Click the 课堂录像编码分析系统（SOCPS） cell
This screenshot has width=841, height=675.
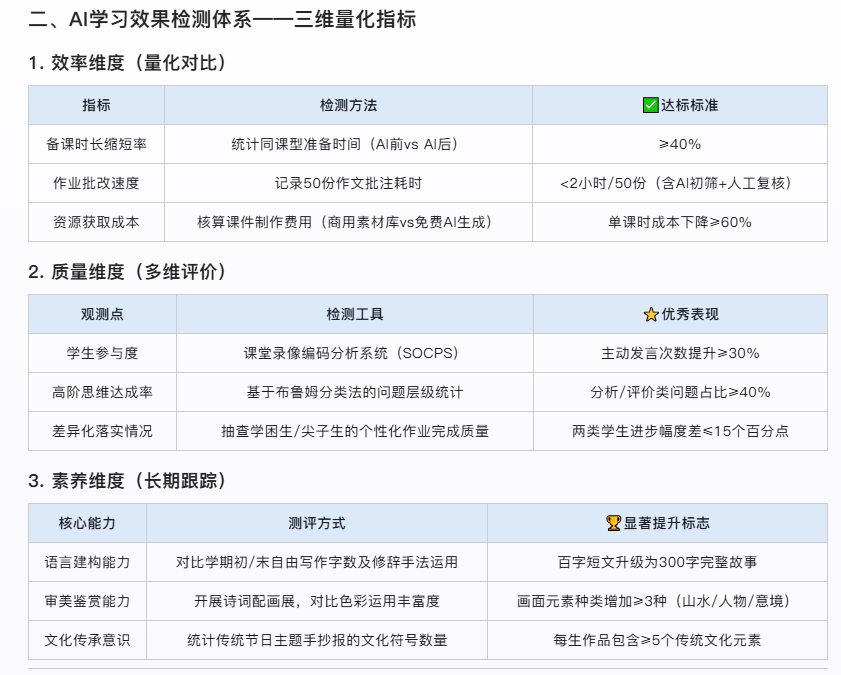point(355,353)
